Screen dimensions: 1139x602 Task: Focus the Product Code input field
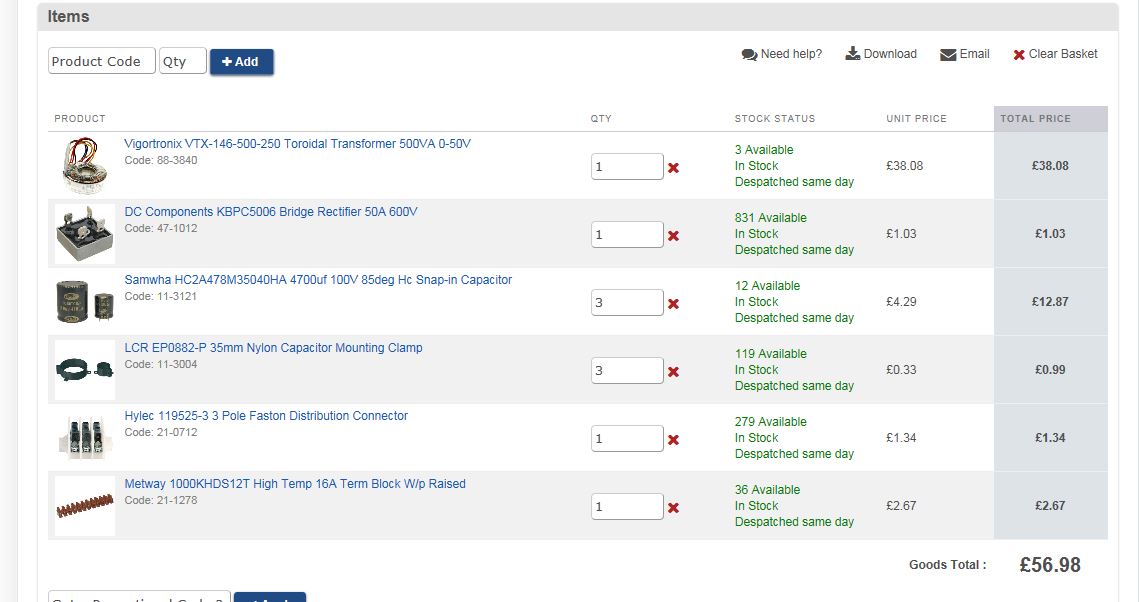click(101, 61)
